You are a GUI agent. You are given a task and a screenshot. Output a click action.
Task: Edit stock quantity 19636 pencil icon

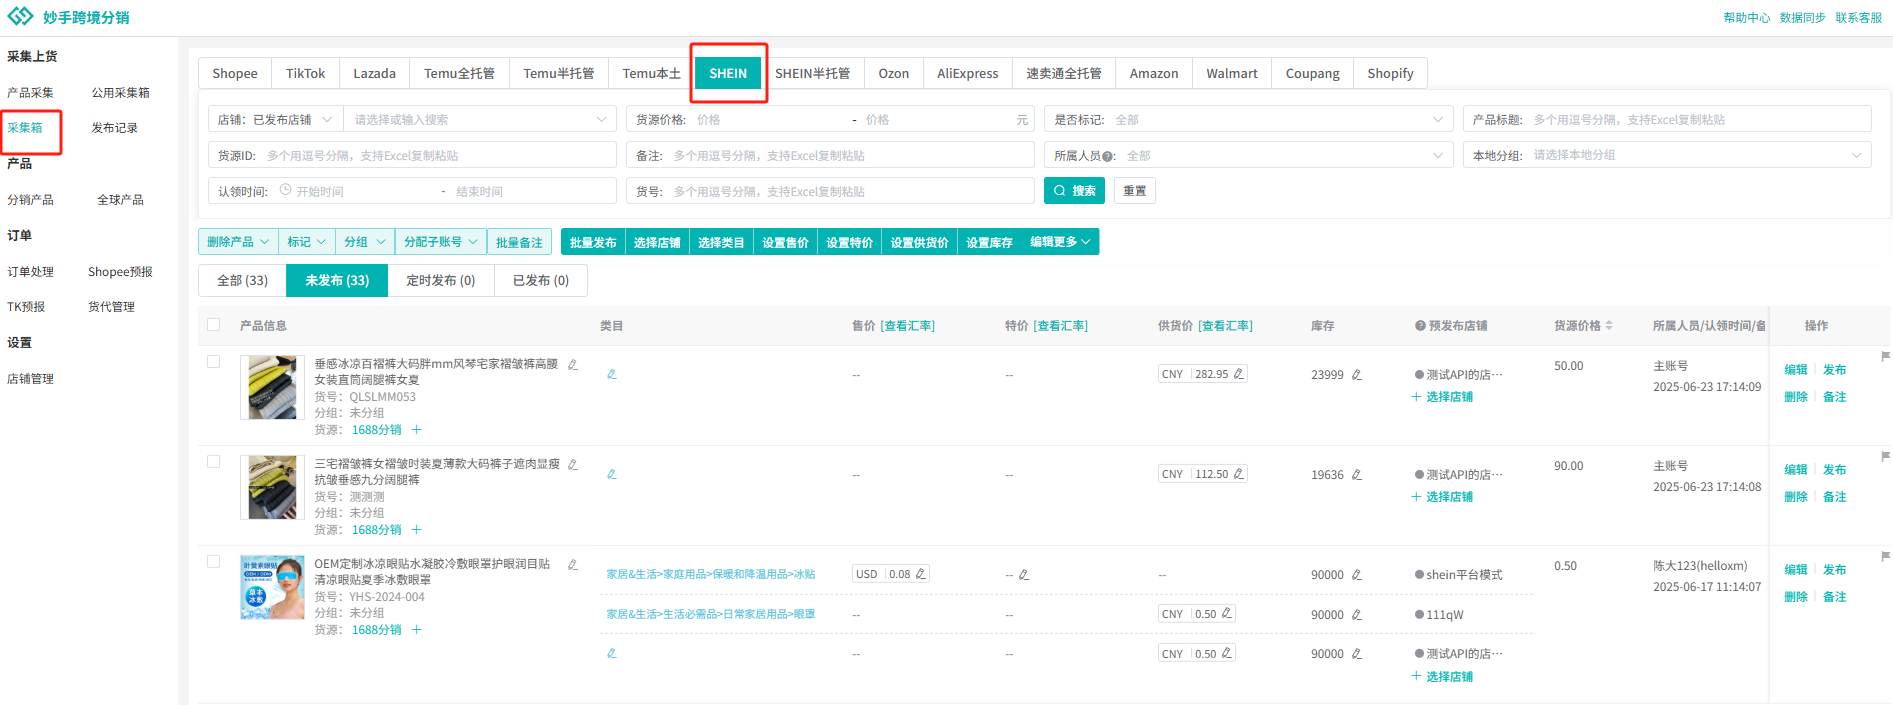(1357, 475)
